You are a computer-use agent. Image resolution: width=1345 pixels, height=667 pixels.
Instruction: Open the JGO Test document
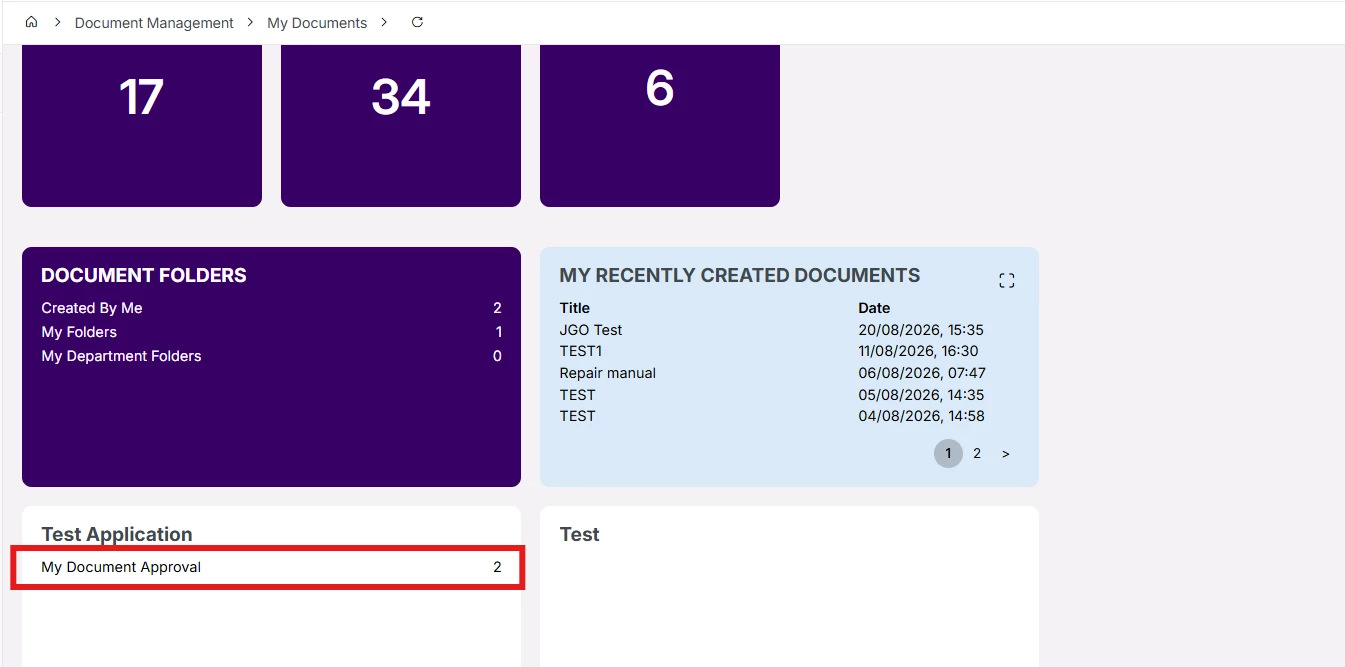(591, 330)
